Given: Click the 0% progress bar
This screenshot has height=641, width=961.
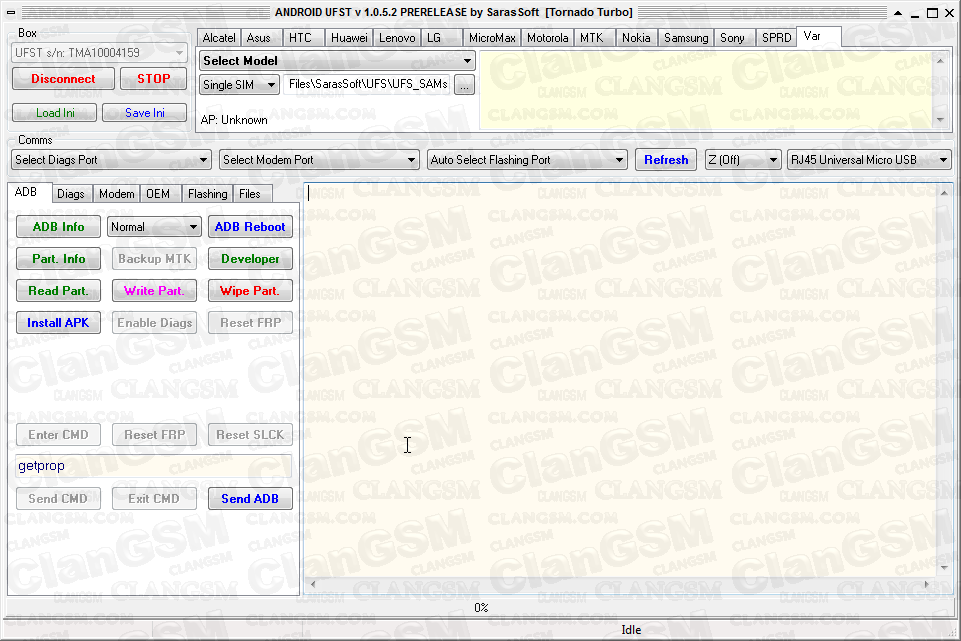Looking at the screenshot, I should click(480, 607).
